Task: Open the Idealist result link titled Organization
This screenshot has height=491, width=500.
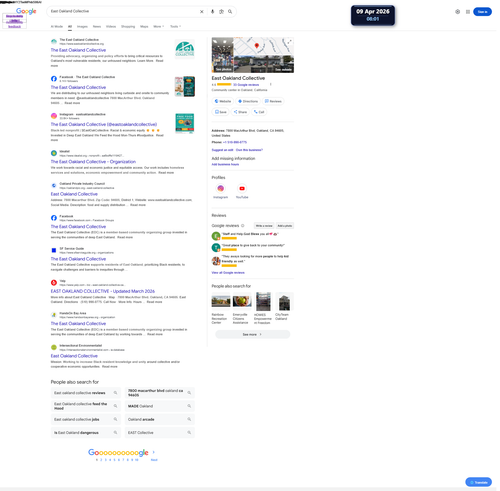Action: tap(93, 162)
